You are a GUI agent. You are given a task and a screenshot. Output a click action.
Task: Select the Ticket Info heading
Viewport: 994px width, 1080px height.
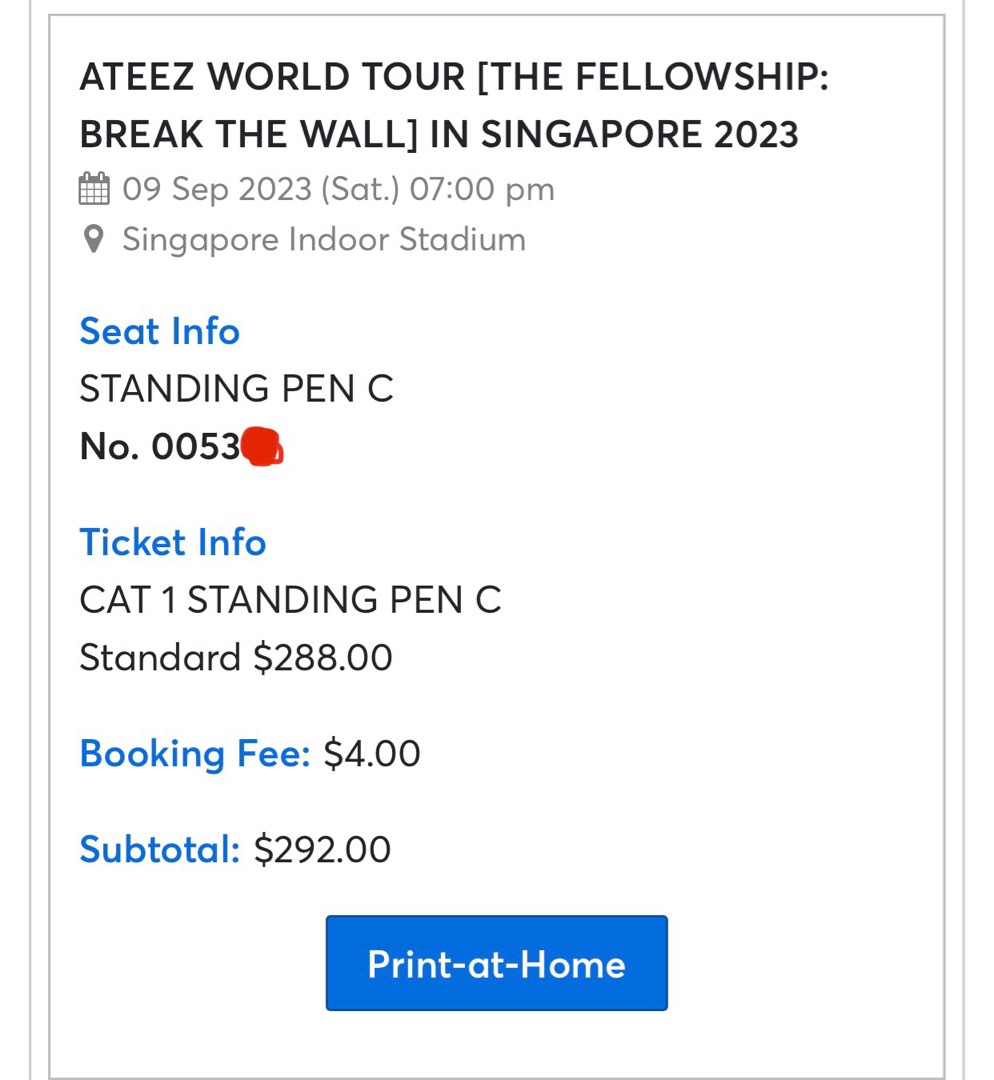click(172, 542)
